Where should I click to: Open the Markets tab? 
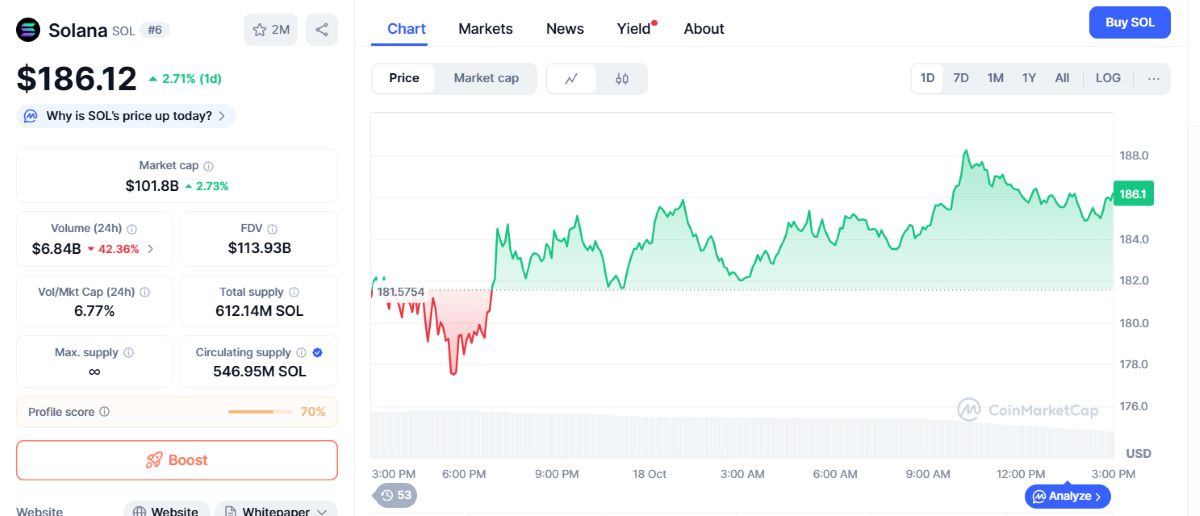(x=485, y=29)
